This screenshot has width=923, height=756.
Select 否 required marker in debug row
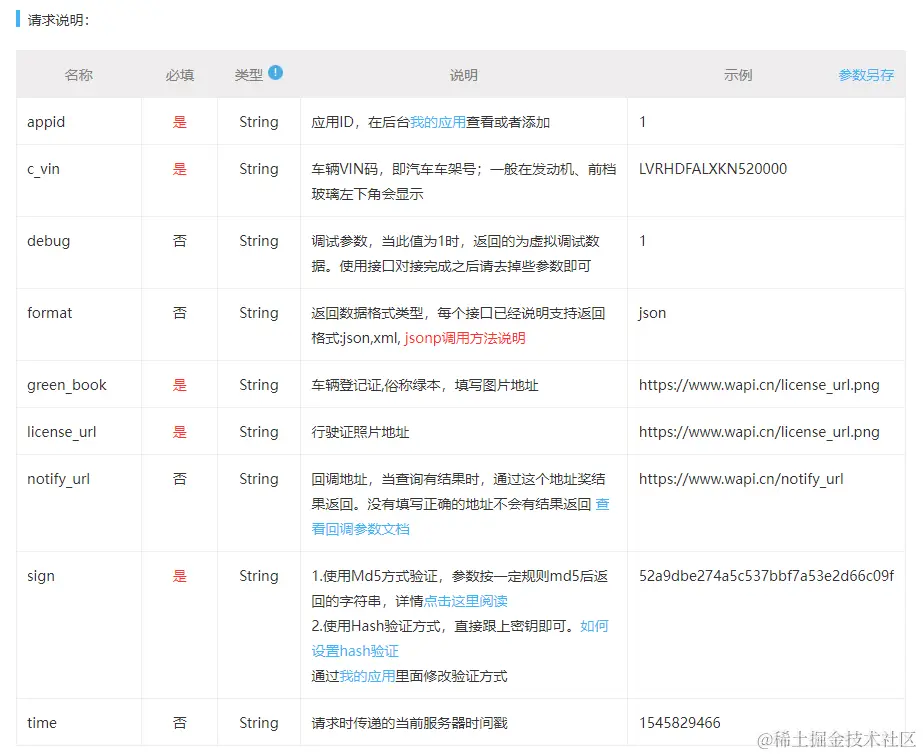180,241
